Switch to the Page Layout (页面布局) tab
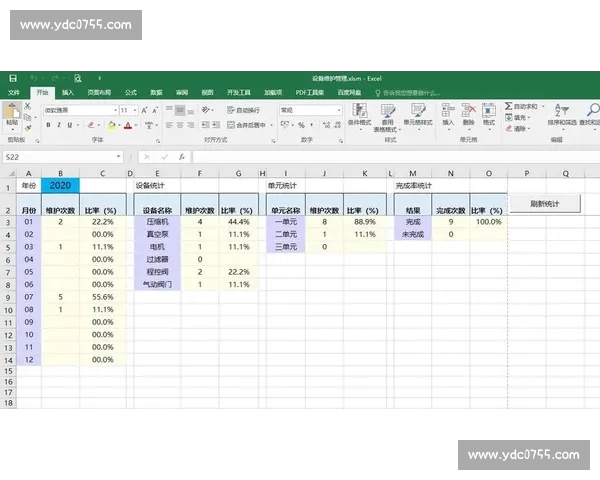The width and height of the screenshot is (600, 480). click(99, 93)
